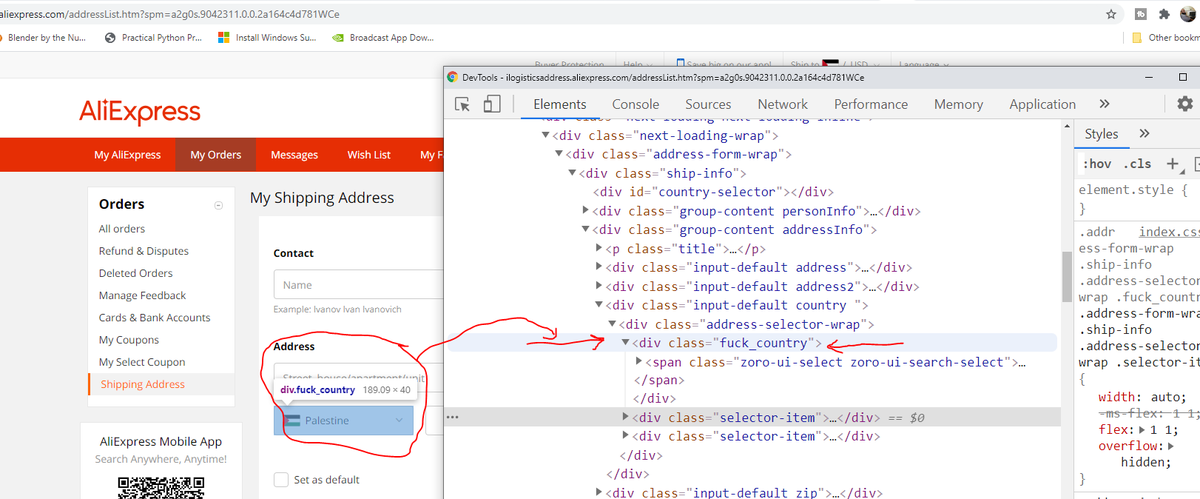Select the Elements tab

(x=560, y=104)
